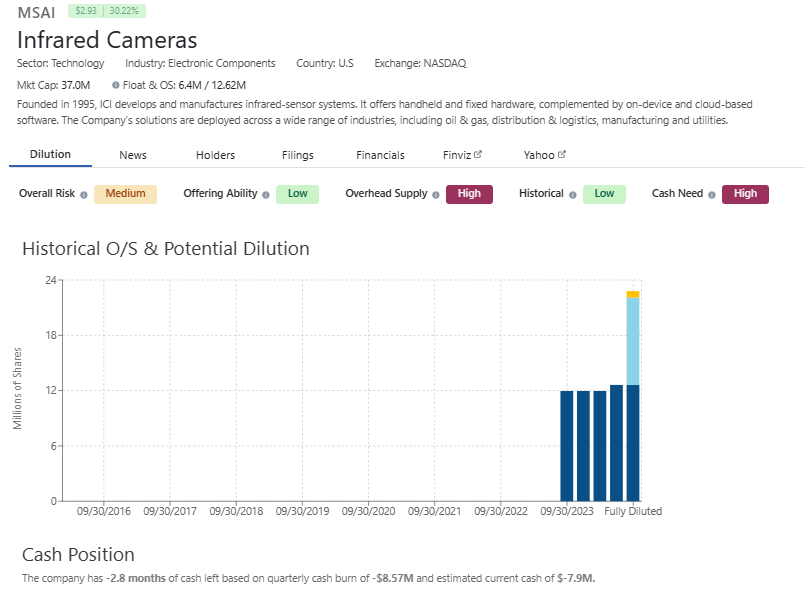
Task: Click the info icon before Float & OS
Action: [x=116, y=86]
